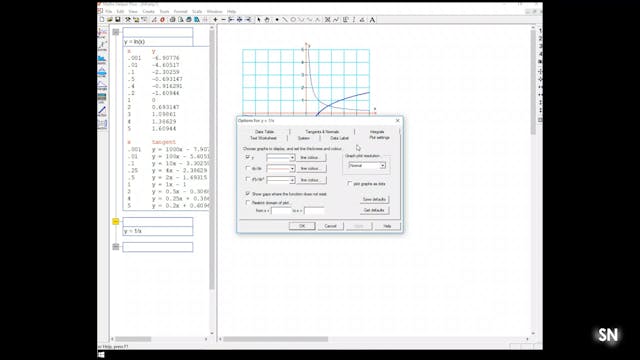Open the Help menu
This screenshot has width=640, height=360.
coord(231,11)
